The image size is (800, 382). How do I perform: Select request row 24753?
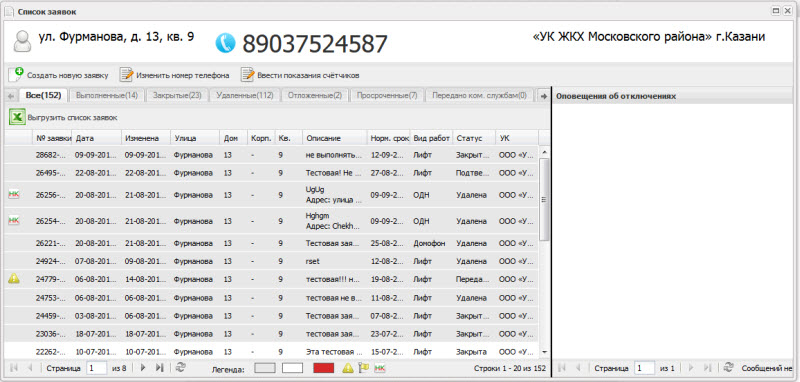pos(271,298)
